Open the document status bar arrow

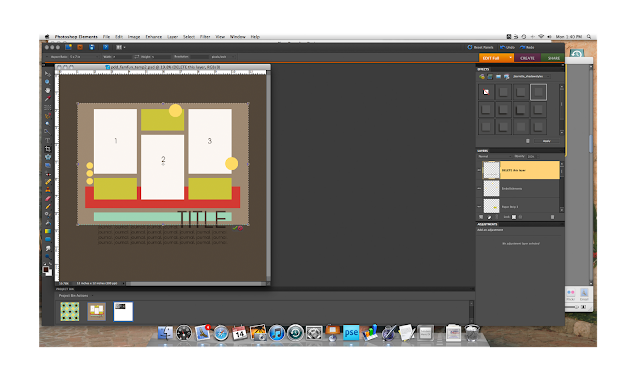[123, 283]
